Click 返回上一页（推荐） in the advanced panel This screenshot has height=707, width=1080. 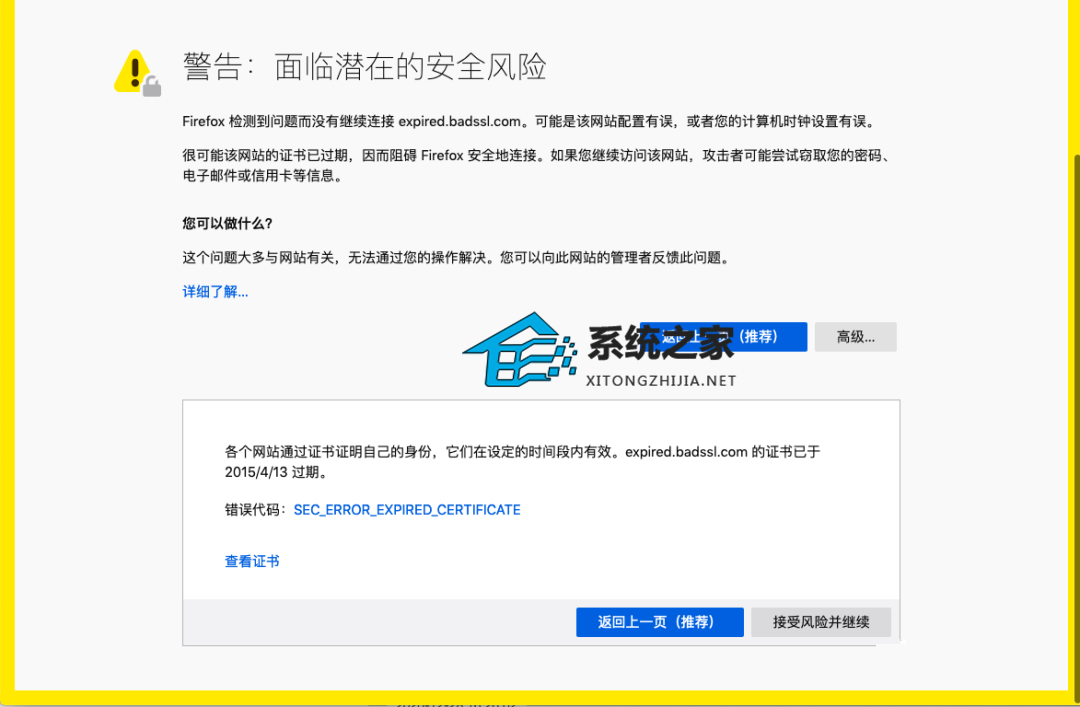coord(660,622)
